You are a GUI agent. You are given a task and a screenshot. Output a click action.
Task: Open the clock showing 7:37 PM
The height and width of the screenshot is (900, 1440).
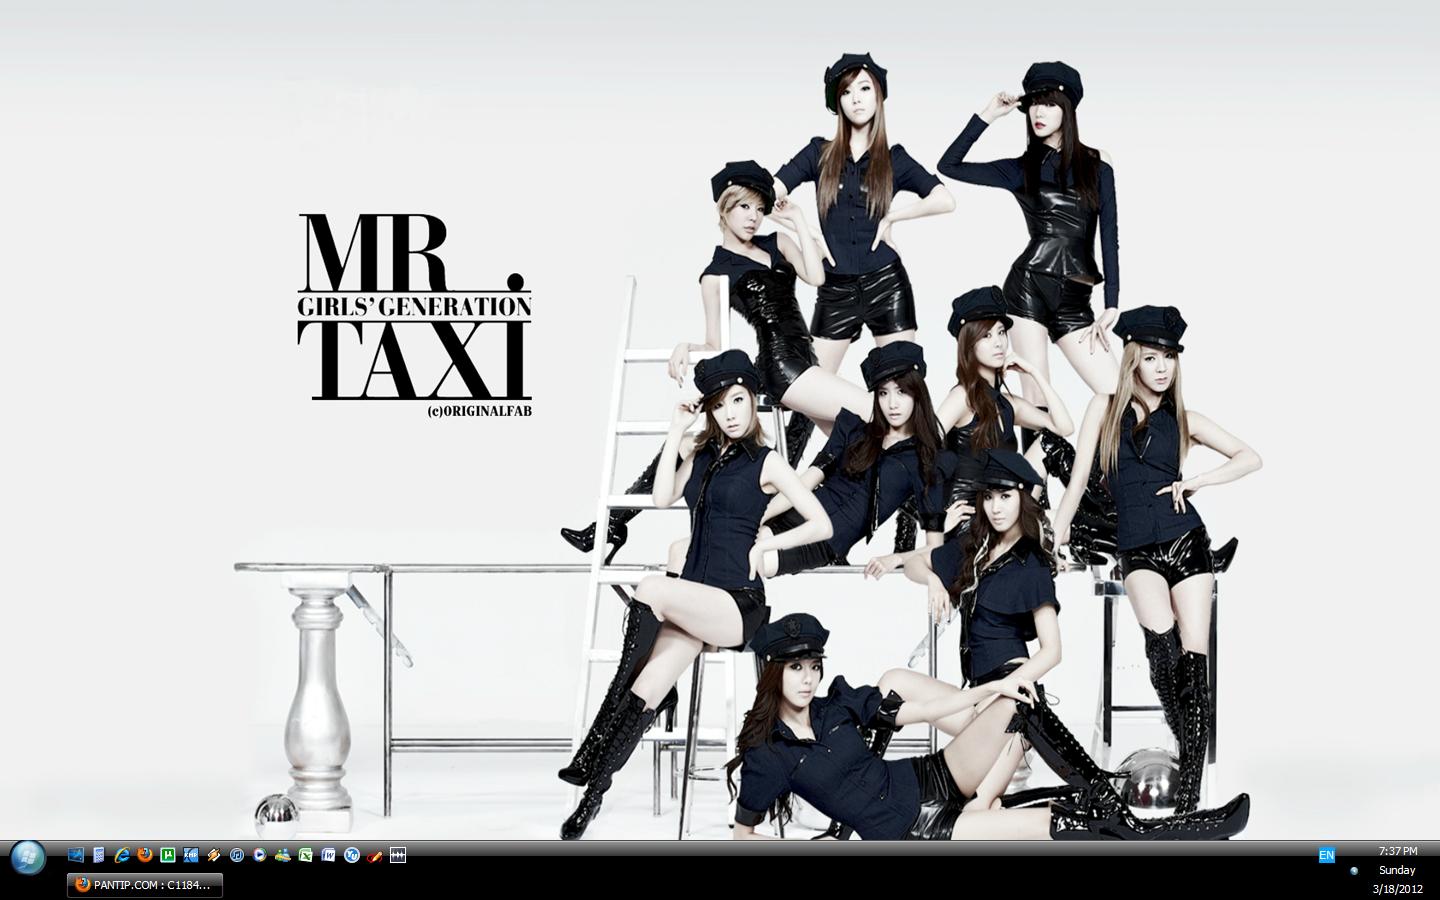1397,851
